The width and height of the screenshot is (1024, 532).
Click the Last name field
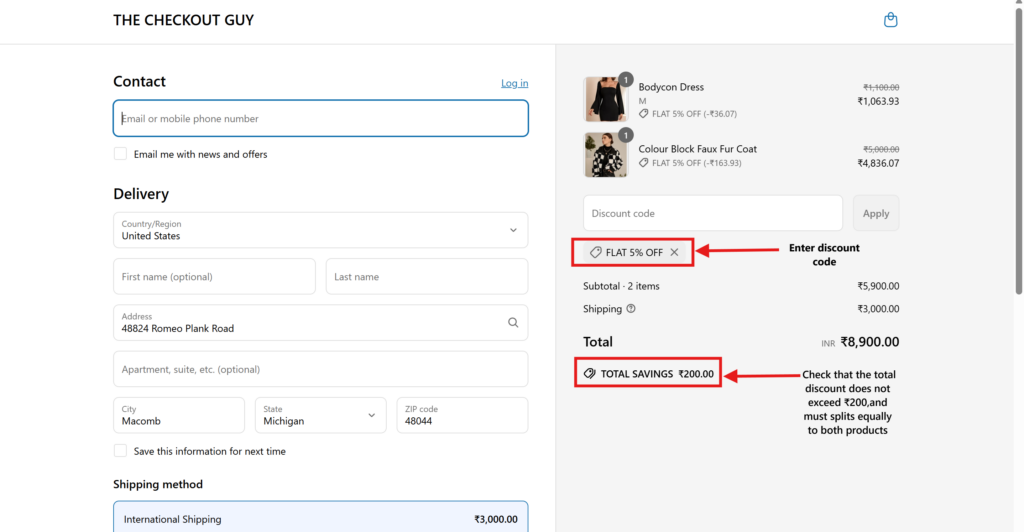click(x=427, y=276)
